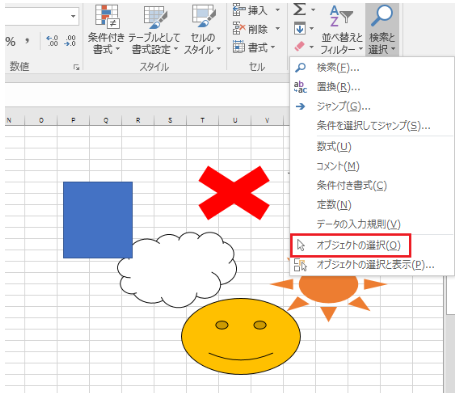Screen dimensions: 458x393
Task: Select the blue rectangle shape
Action: (x=98, y=220)
